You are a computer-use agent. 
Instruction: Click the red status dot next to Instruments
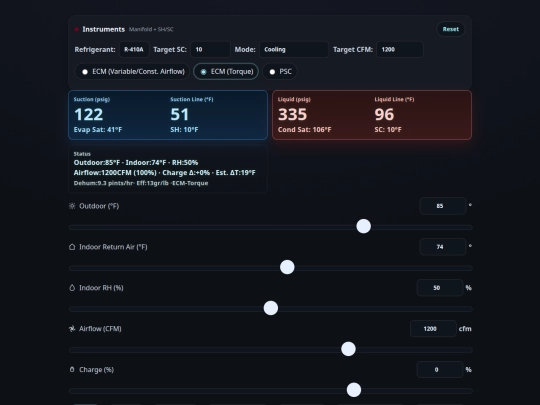pos(76,29)
